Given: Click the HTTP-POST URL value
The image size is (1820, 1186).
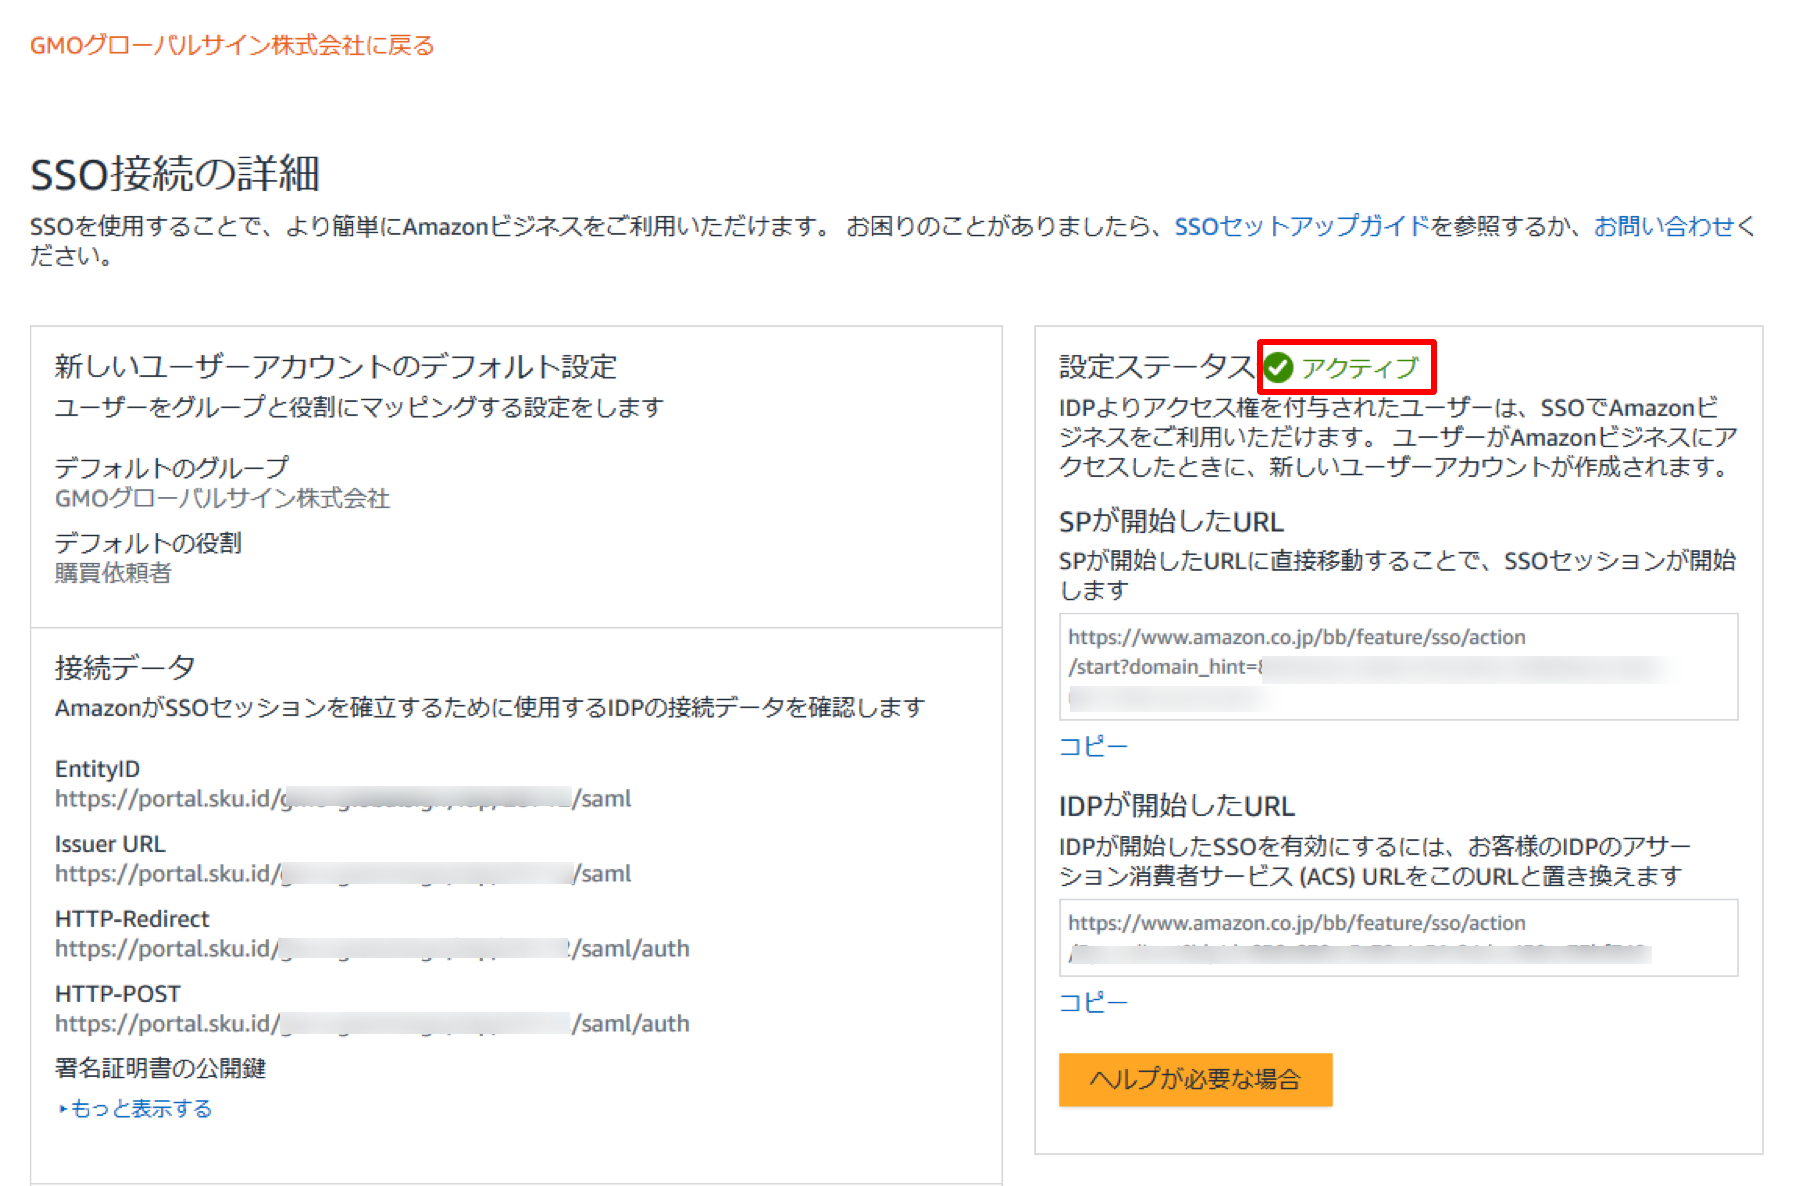Looking at the screenshot, I should (372, 1023).
